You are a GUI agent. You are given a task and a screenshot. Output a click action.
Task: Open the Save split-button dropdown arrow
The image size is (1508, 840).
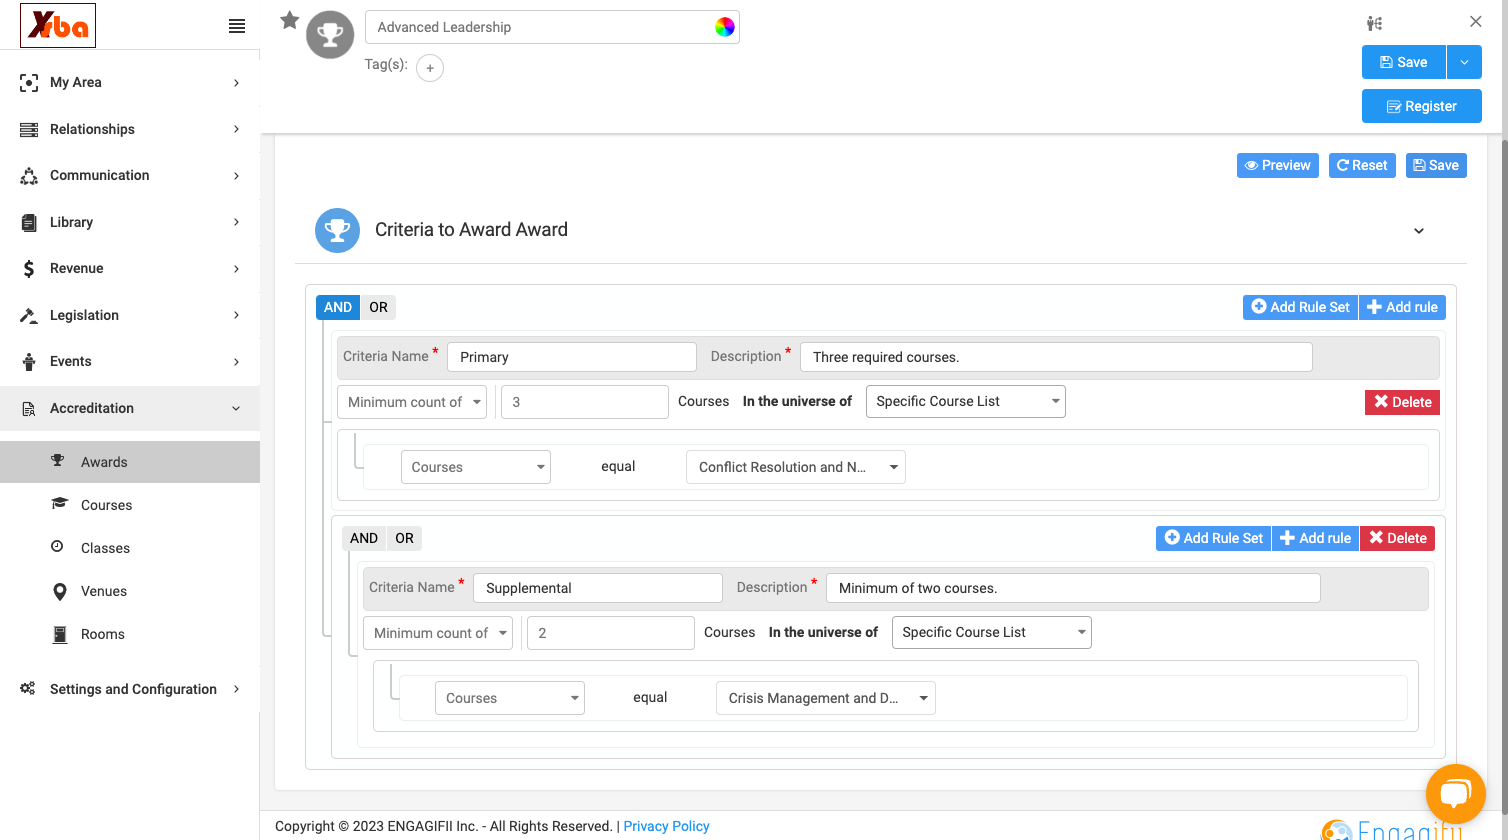coord(1464,62)
